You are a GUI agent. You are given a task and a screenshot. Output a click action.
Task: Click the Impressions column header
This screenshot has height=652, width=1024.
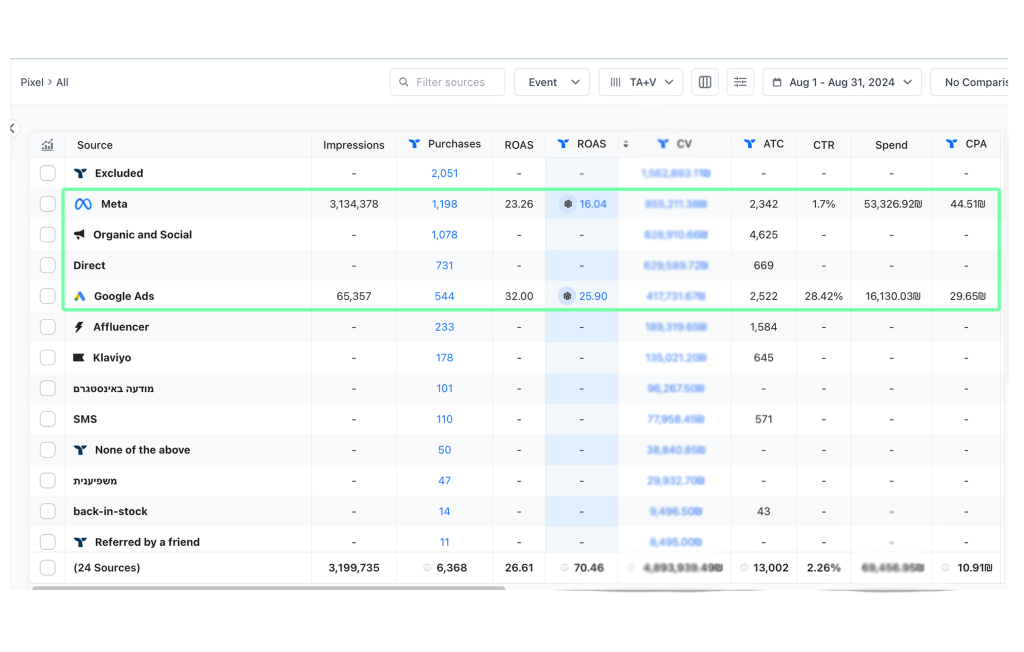(353, 145)
